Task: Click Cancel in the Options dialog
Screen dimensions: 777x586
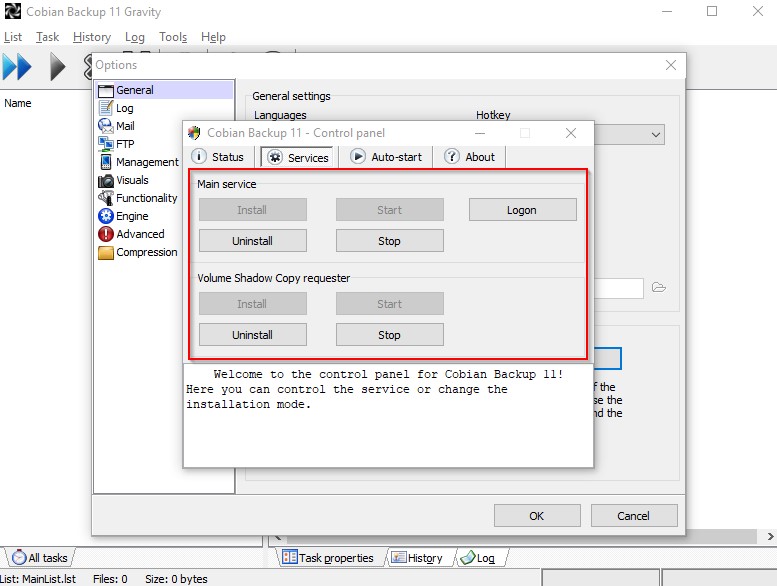Action: [x=633, y=516]
